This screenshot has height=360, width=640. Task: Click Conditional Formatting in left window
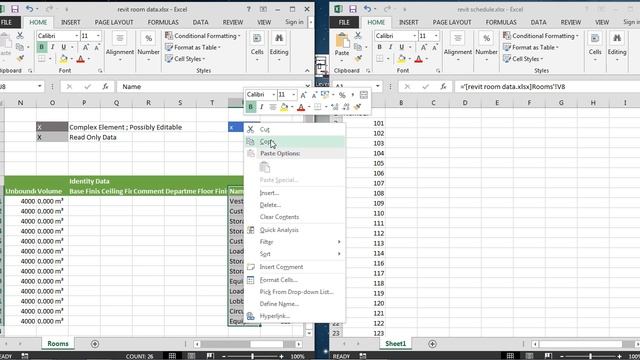203,36
